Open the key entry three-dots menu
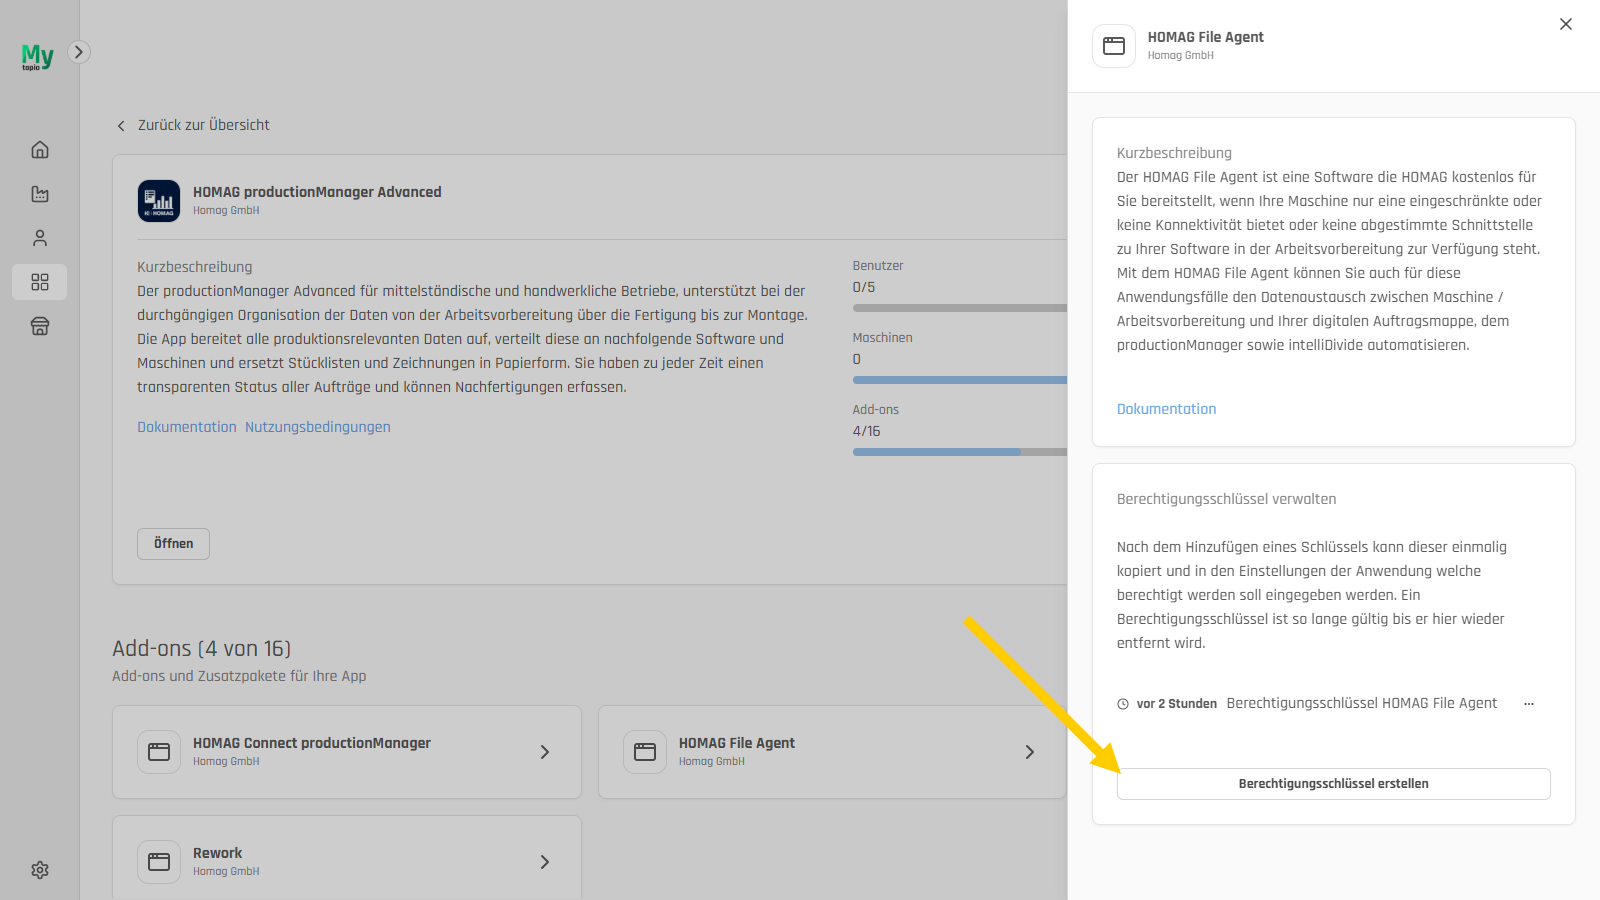The height and width of the screenshot is (900, 1600). point(1529,704)
